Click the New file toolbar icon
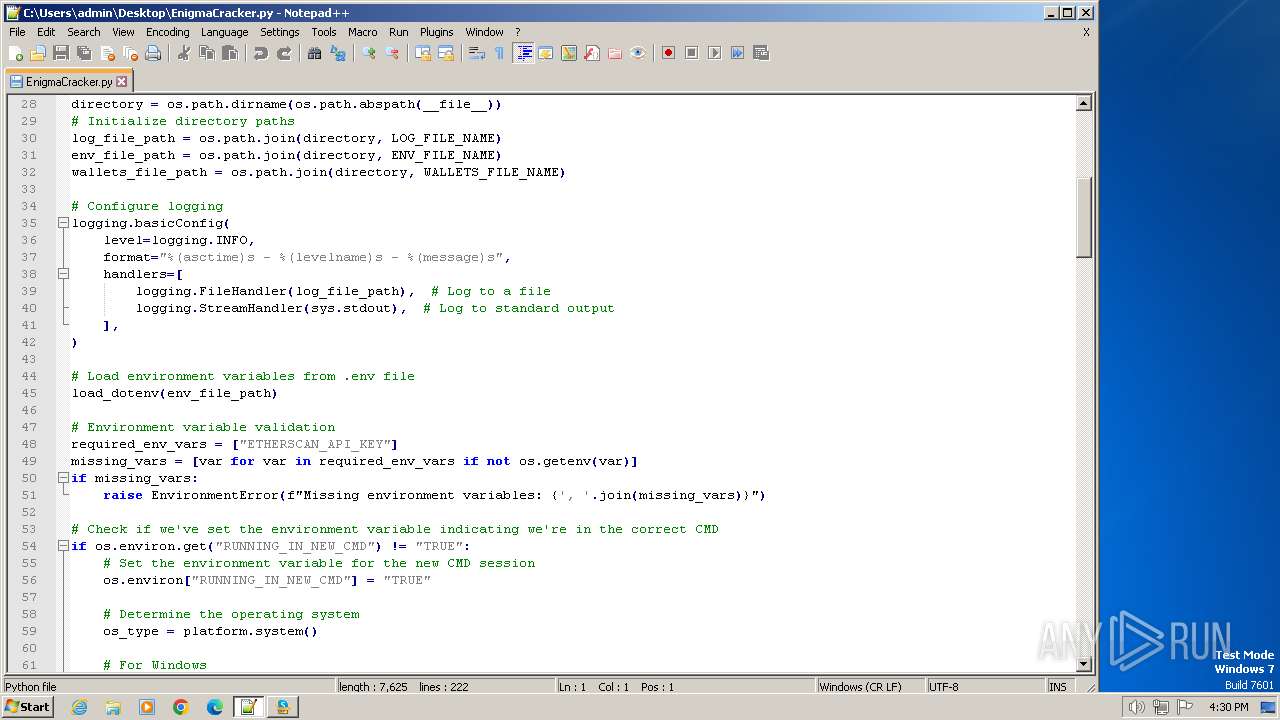This screenshot has height=720, width=1280. (x=16, y=53)
